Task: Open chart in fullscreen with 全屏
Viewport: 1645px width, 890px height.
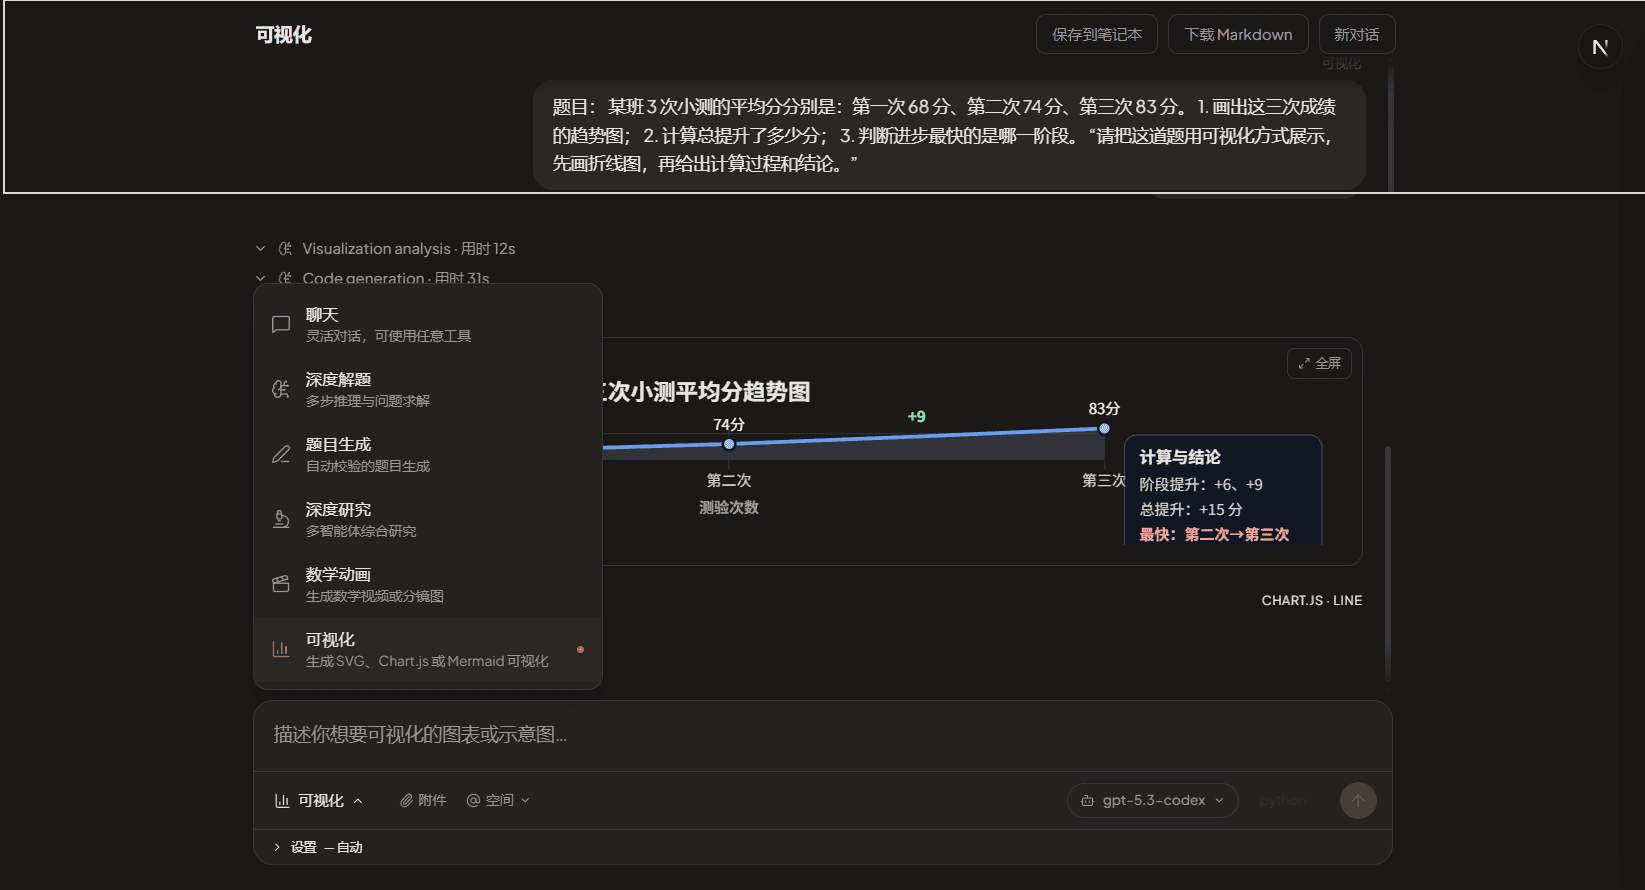Action: [x=1319, y=363]
